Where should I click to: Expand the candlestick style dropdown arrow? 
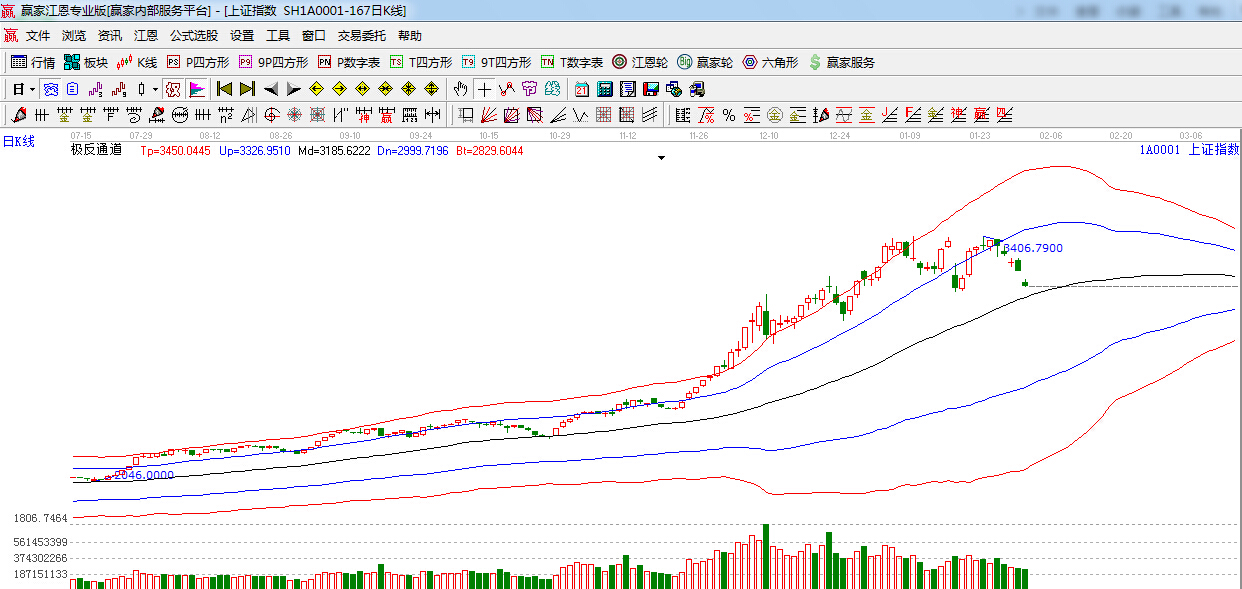(155, 89)
